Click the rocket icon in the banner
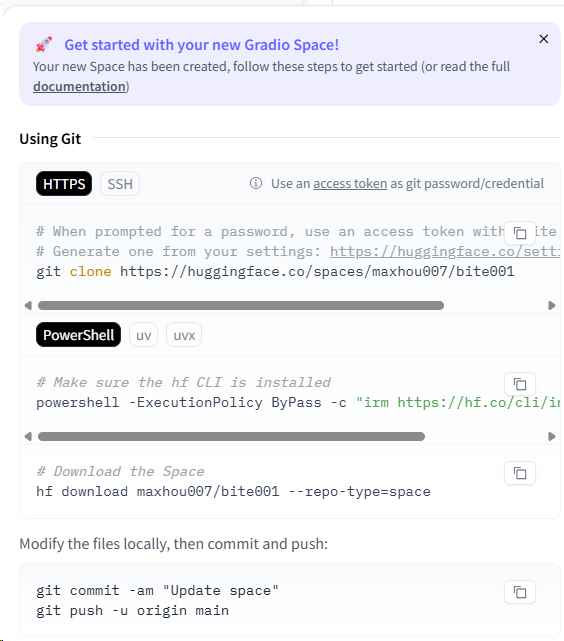 point(44,45)
